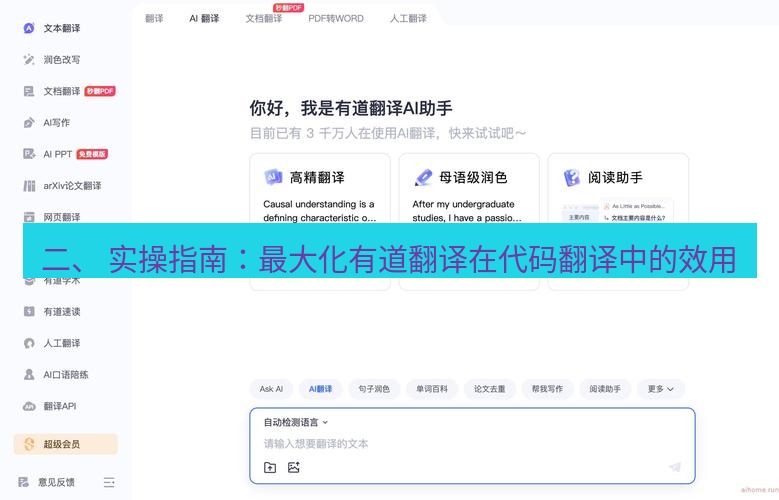Open the 意见反馈 feedback icon
779x500 pixels.
(23, 482)
